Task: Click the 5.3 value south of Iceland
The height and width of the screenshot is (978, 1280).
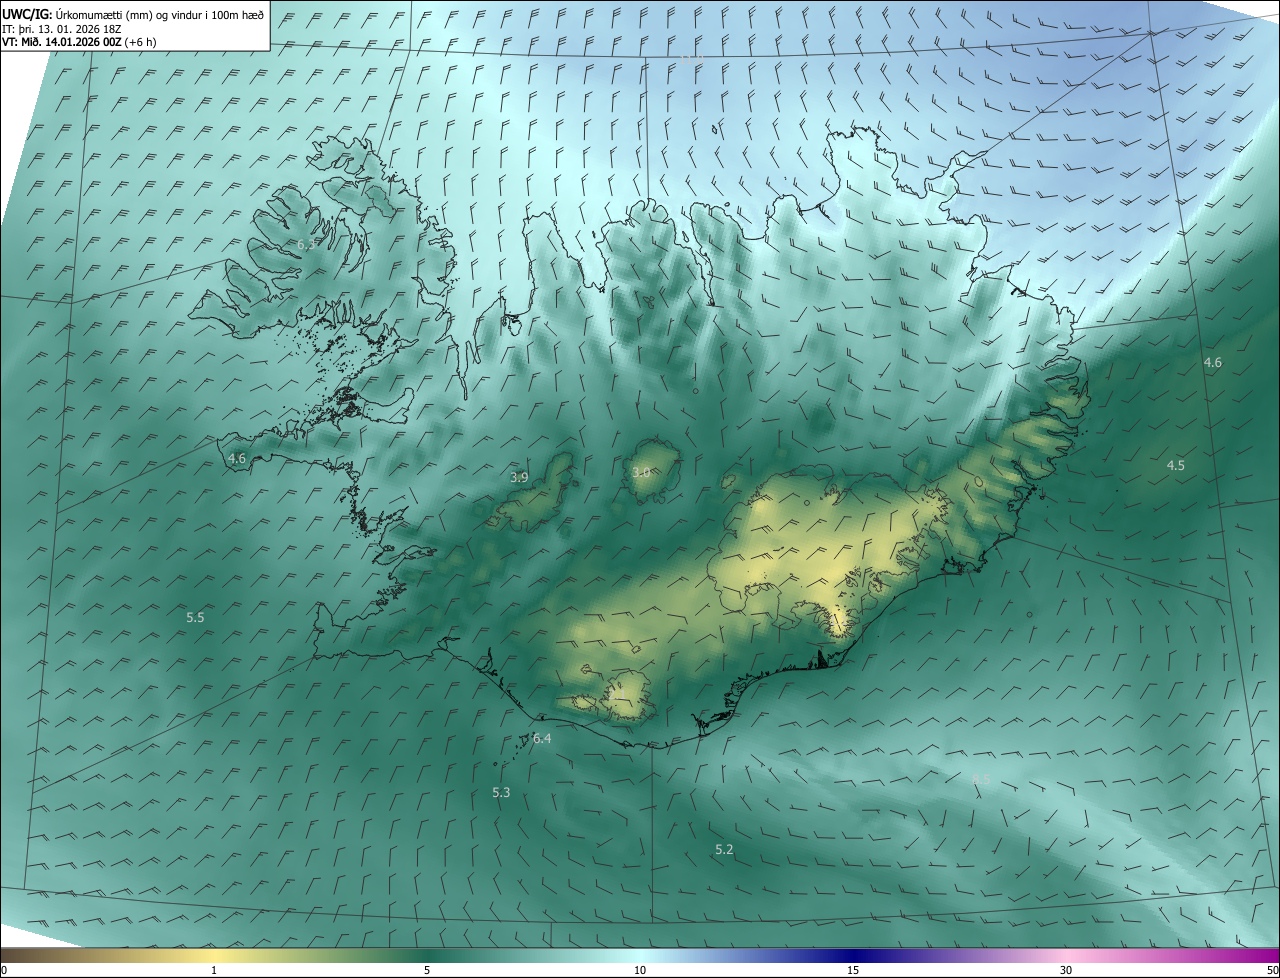Action: [501, 792]
